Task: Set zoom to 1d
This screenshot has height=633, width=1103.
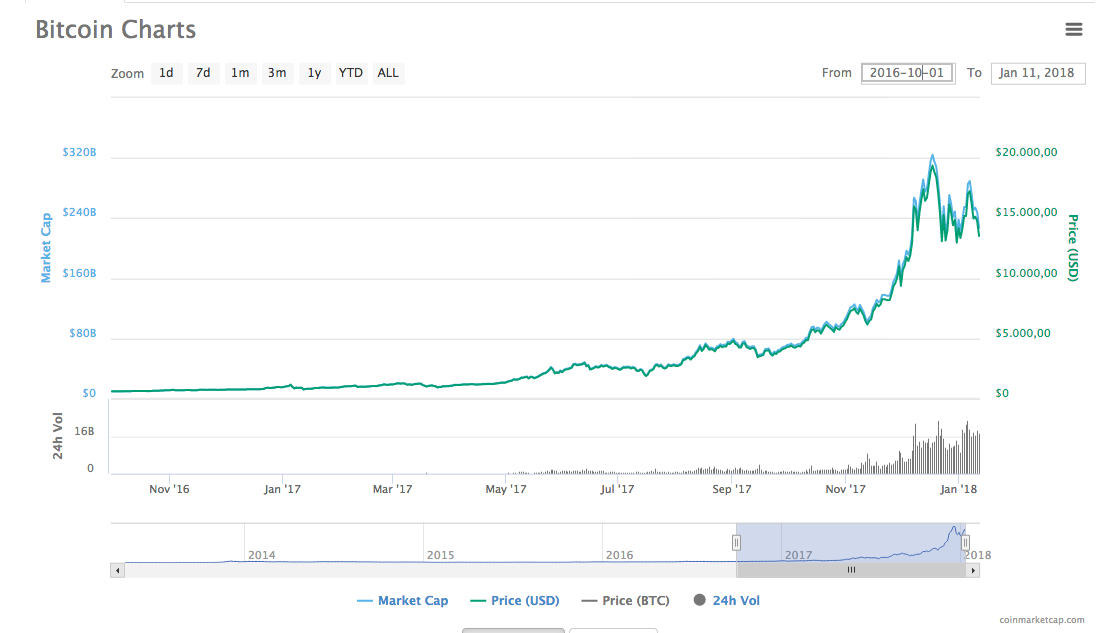Action: 166,73
